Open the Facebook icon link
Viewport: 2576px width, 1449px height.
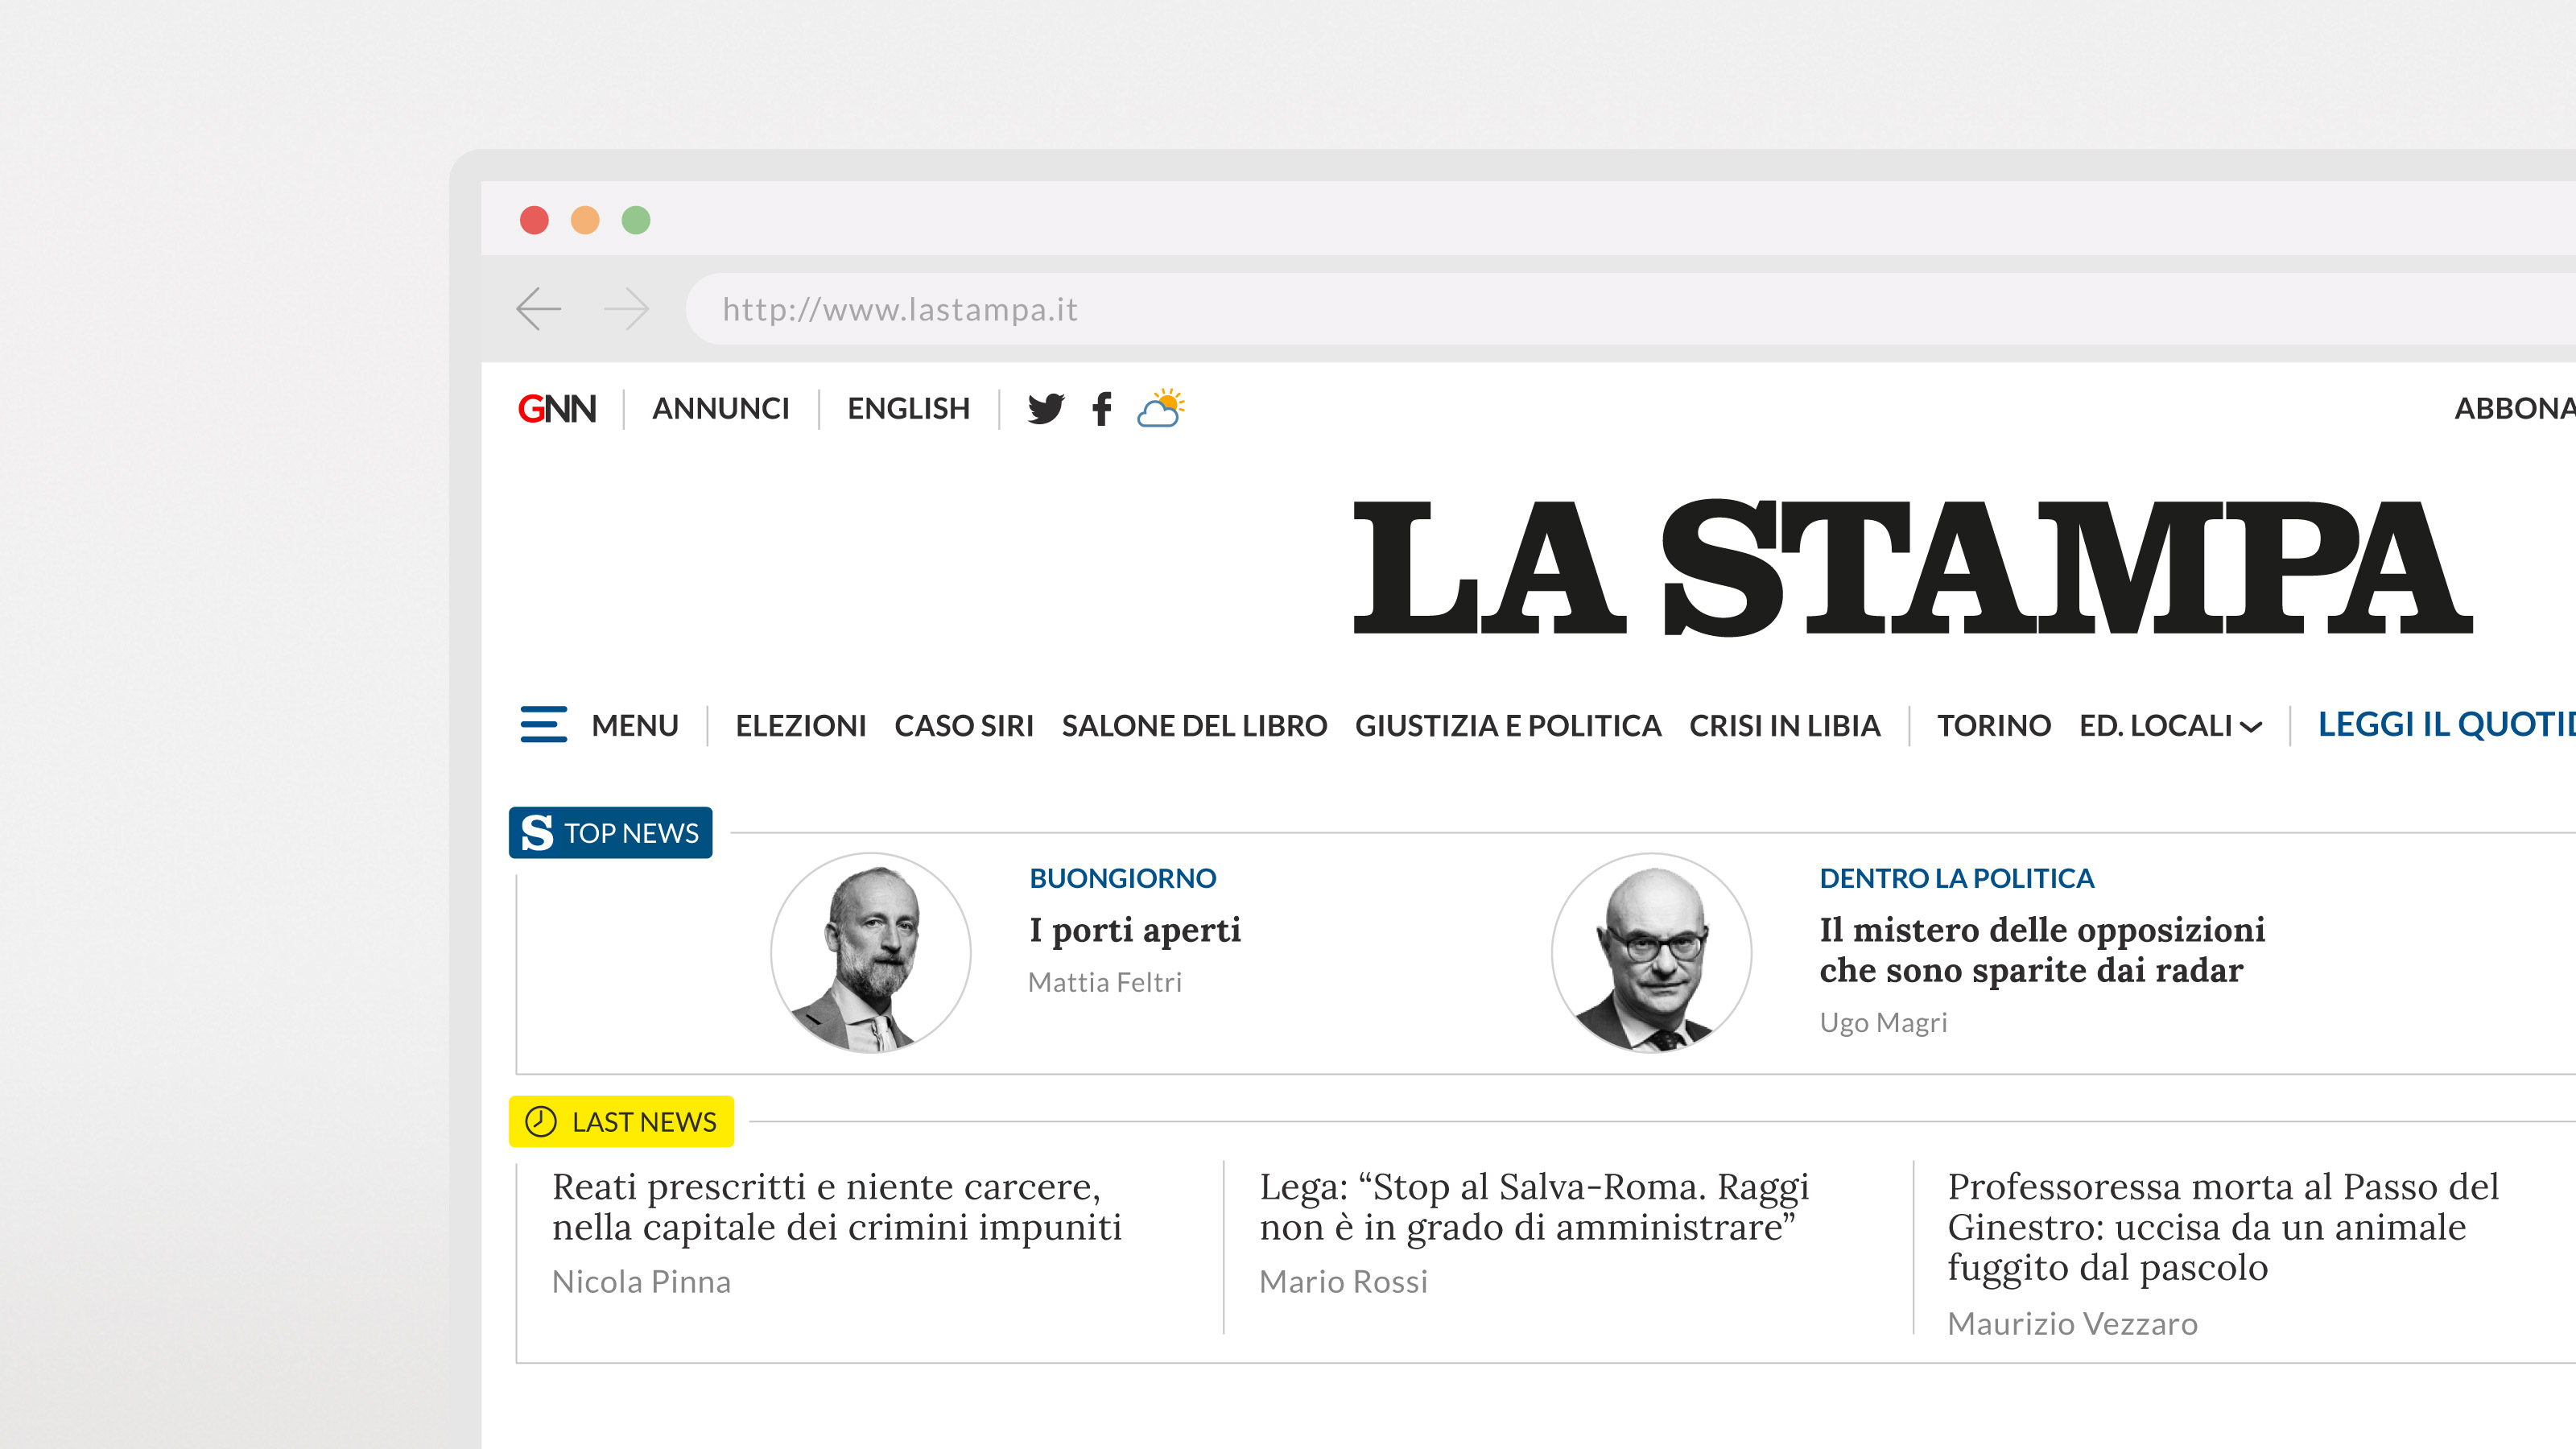tap(1102, 409)
